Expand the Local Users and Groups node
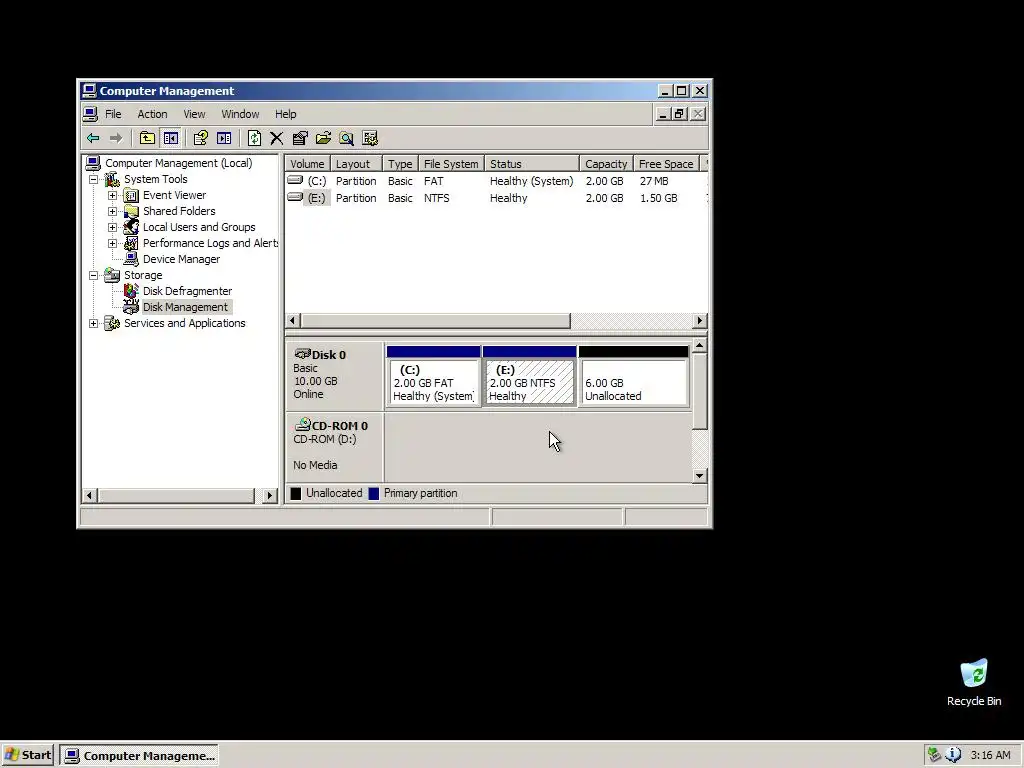Screen dimensions: 1024x768 [x=112, y=227]
